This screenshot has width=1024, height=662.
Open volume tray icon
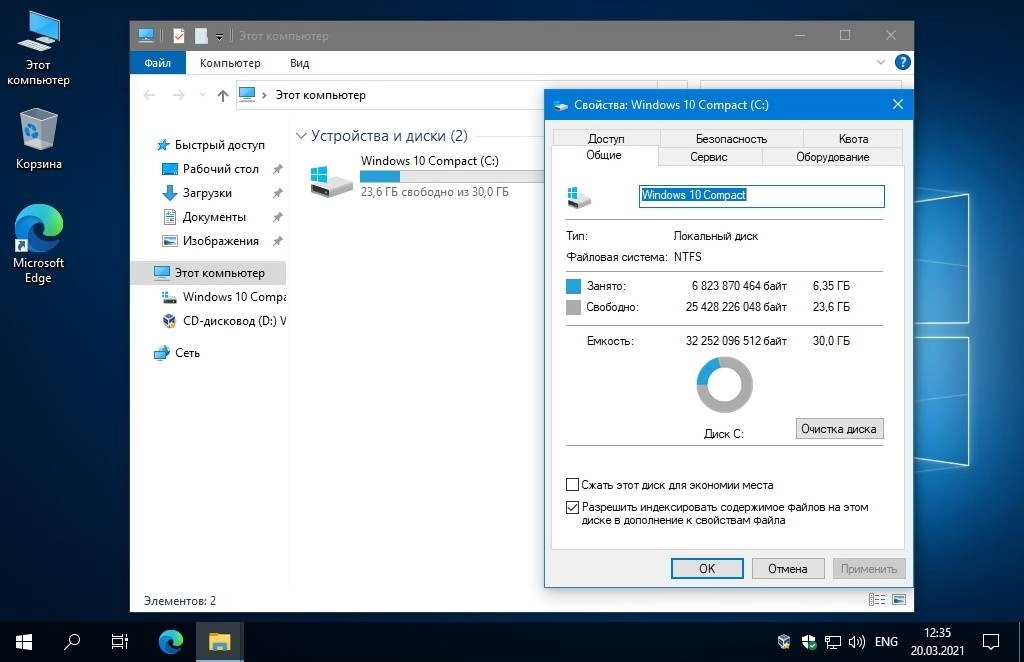[x=856, y=642]
